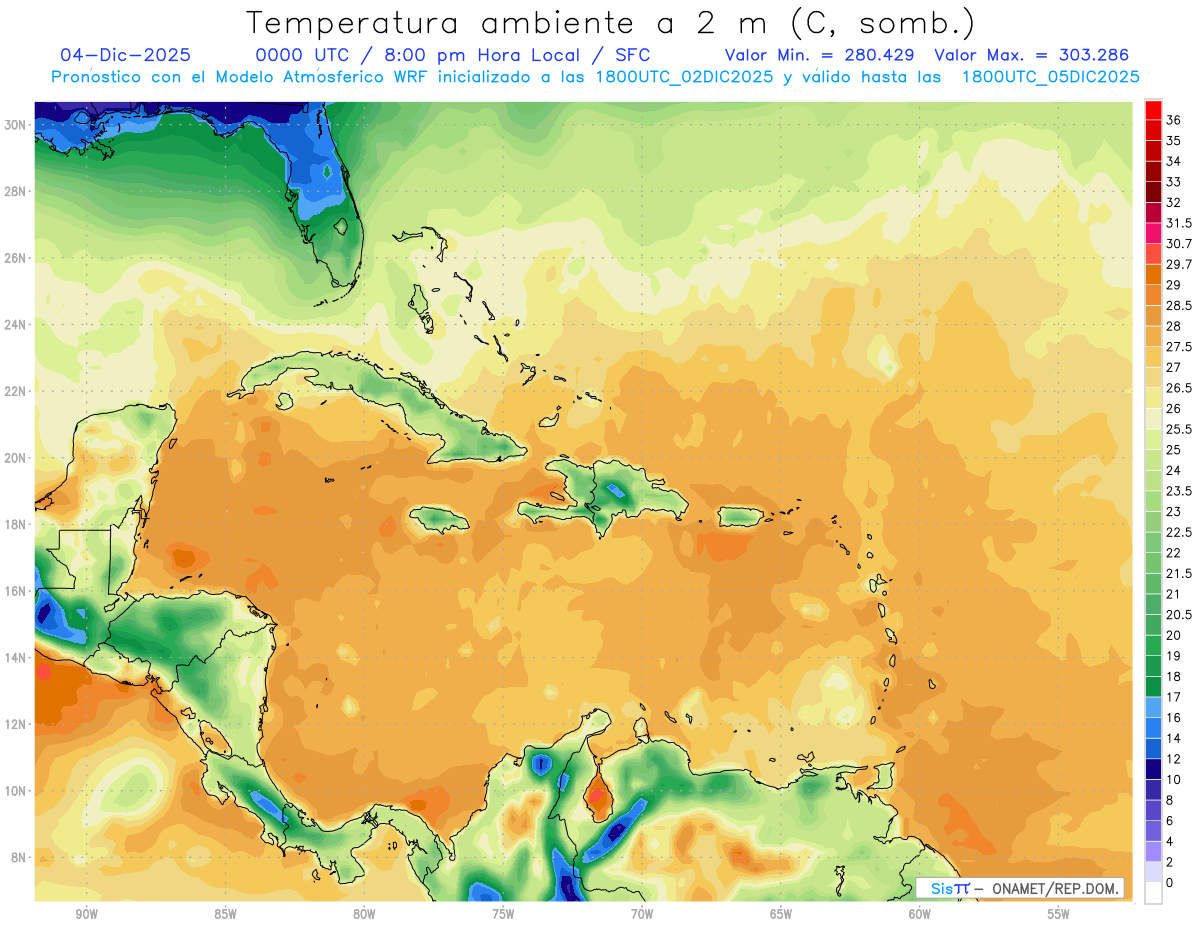Click the '30N' latitude label
This screenshot has width=1200, height=927.
(15, 125)
